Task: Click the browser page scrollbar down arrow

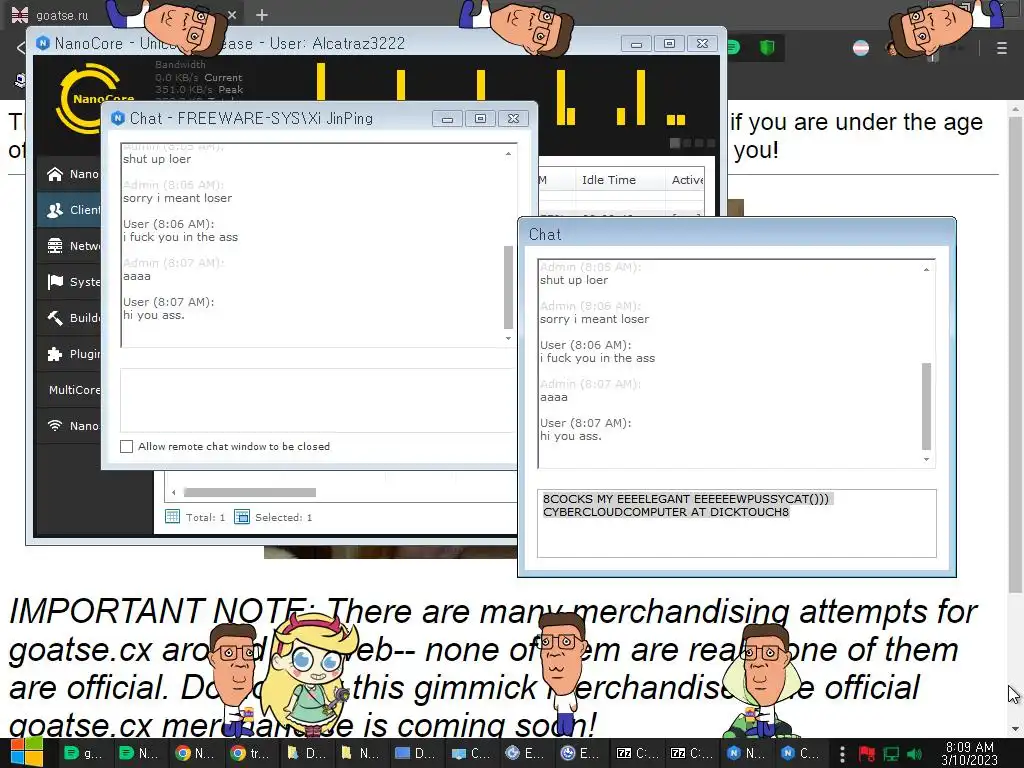Action: pos(1014,729)
